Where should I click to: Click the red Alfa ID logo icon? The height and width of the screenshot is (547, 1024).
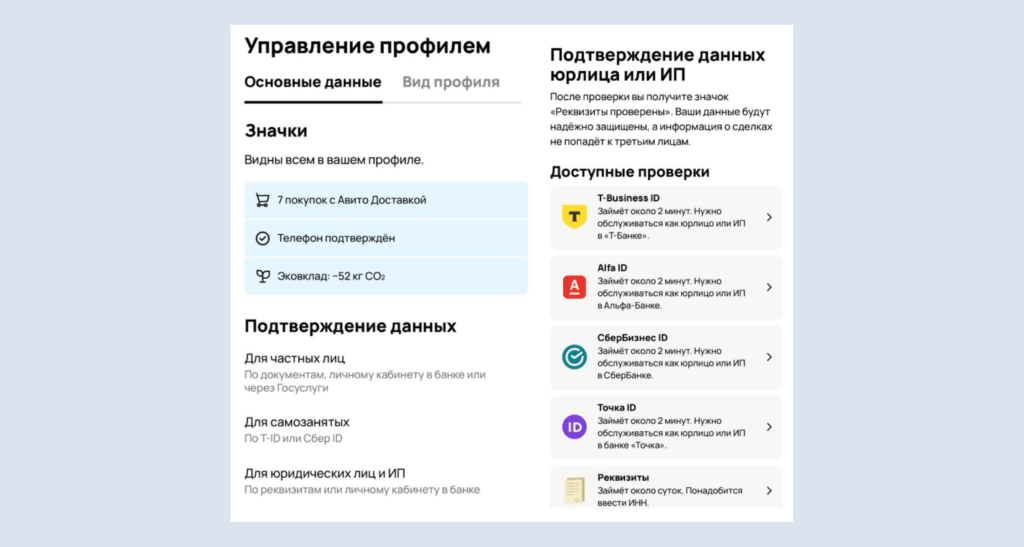click(x=574, y=287)
